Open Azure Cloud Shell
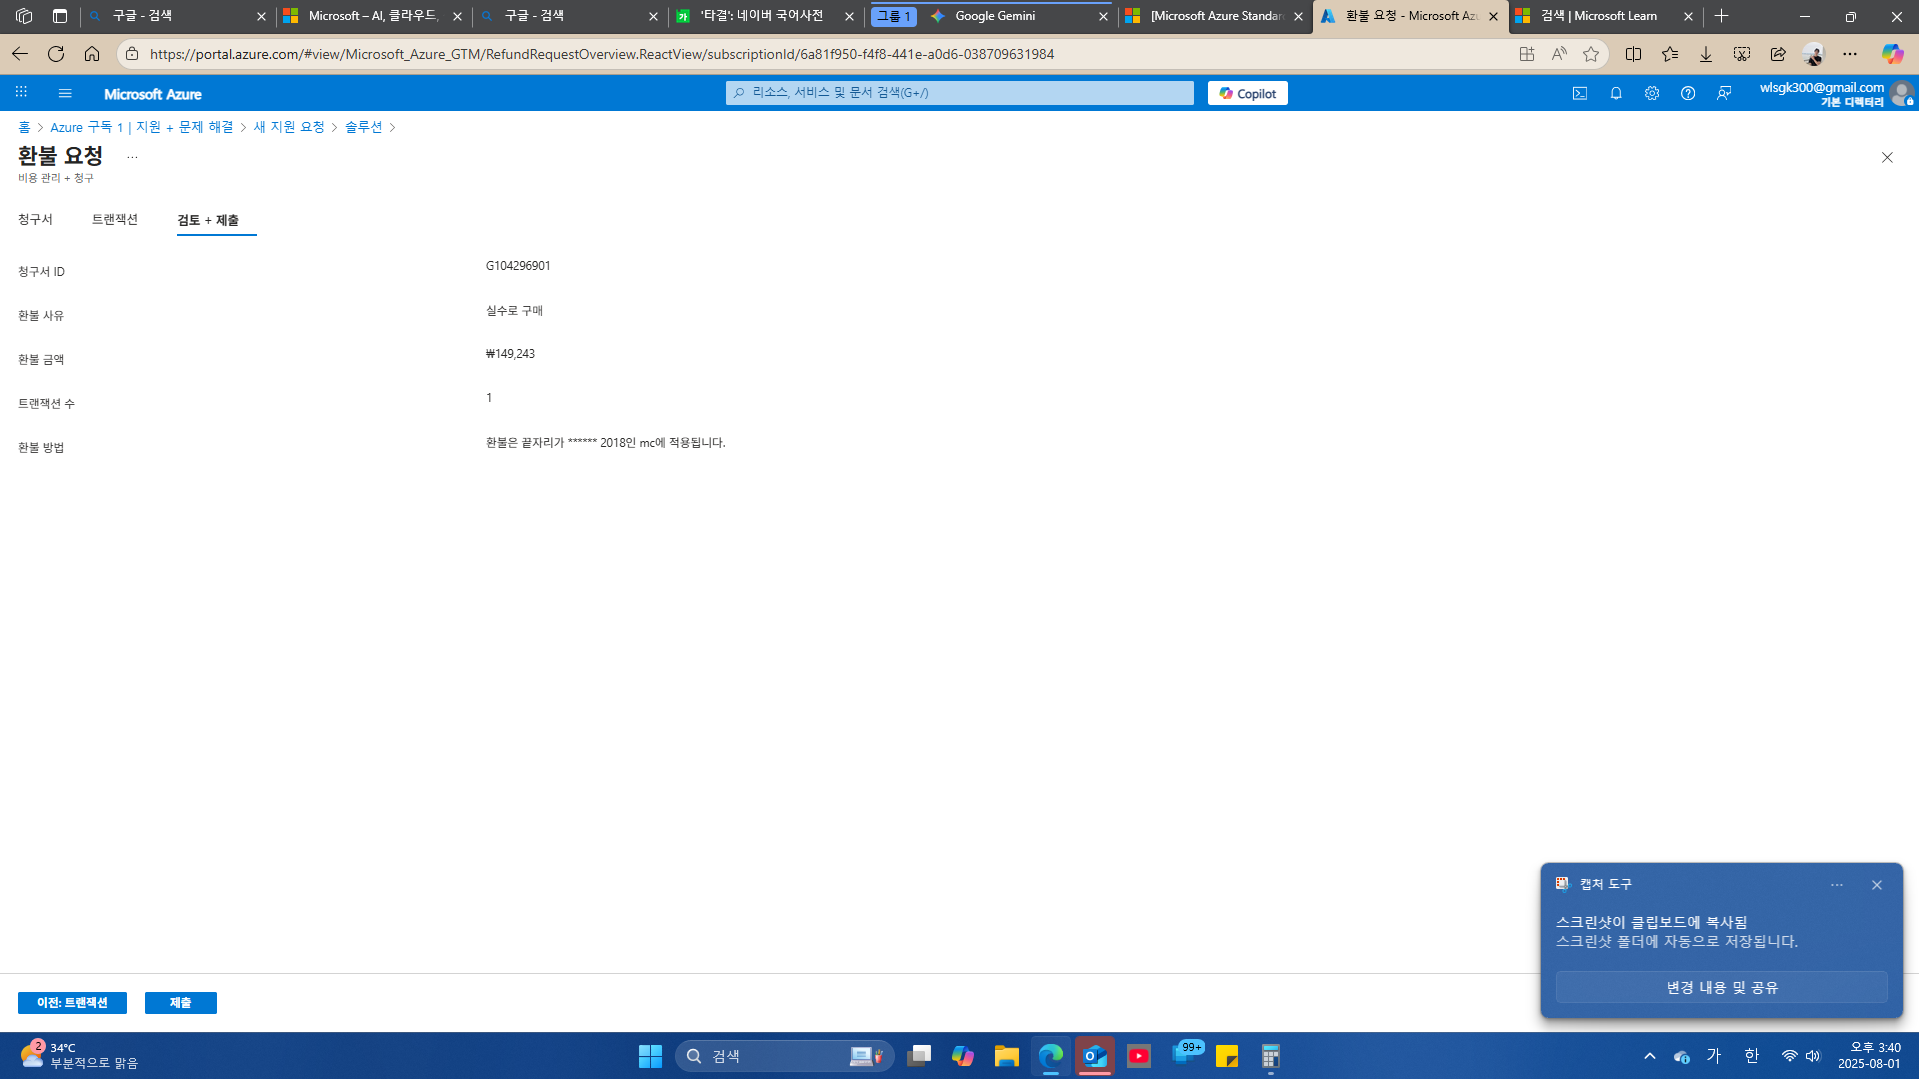Viewport: 1919px width, 1079px height. pos(1580,92)
